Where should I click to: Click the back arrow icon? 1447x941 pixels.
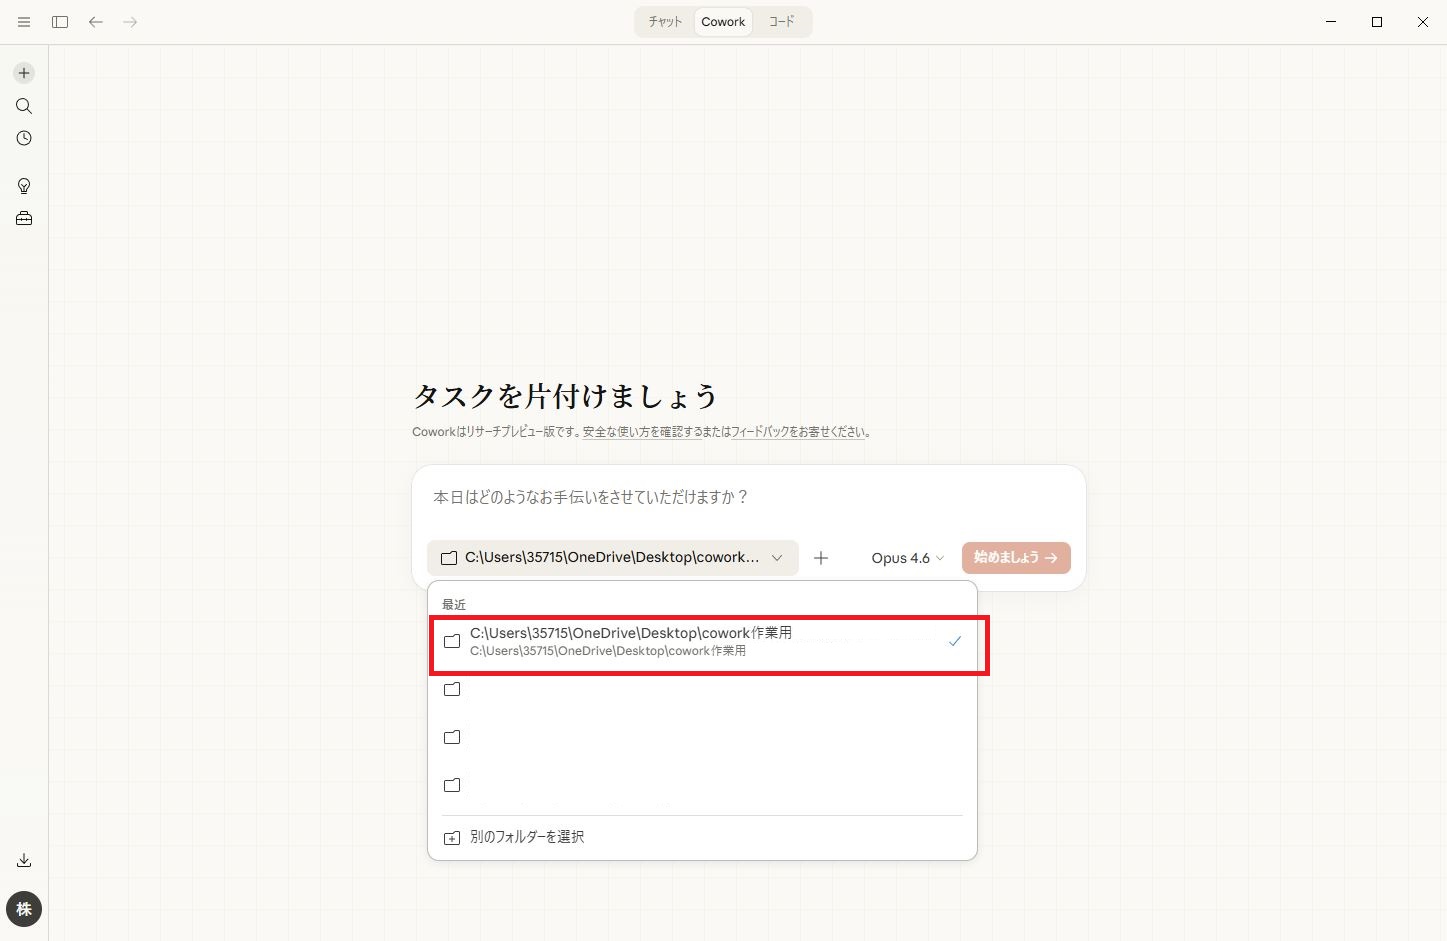pyautogui.click(x=96, y=22)
